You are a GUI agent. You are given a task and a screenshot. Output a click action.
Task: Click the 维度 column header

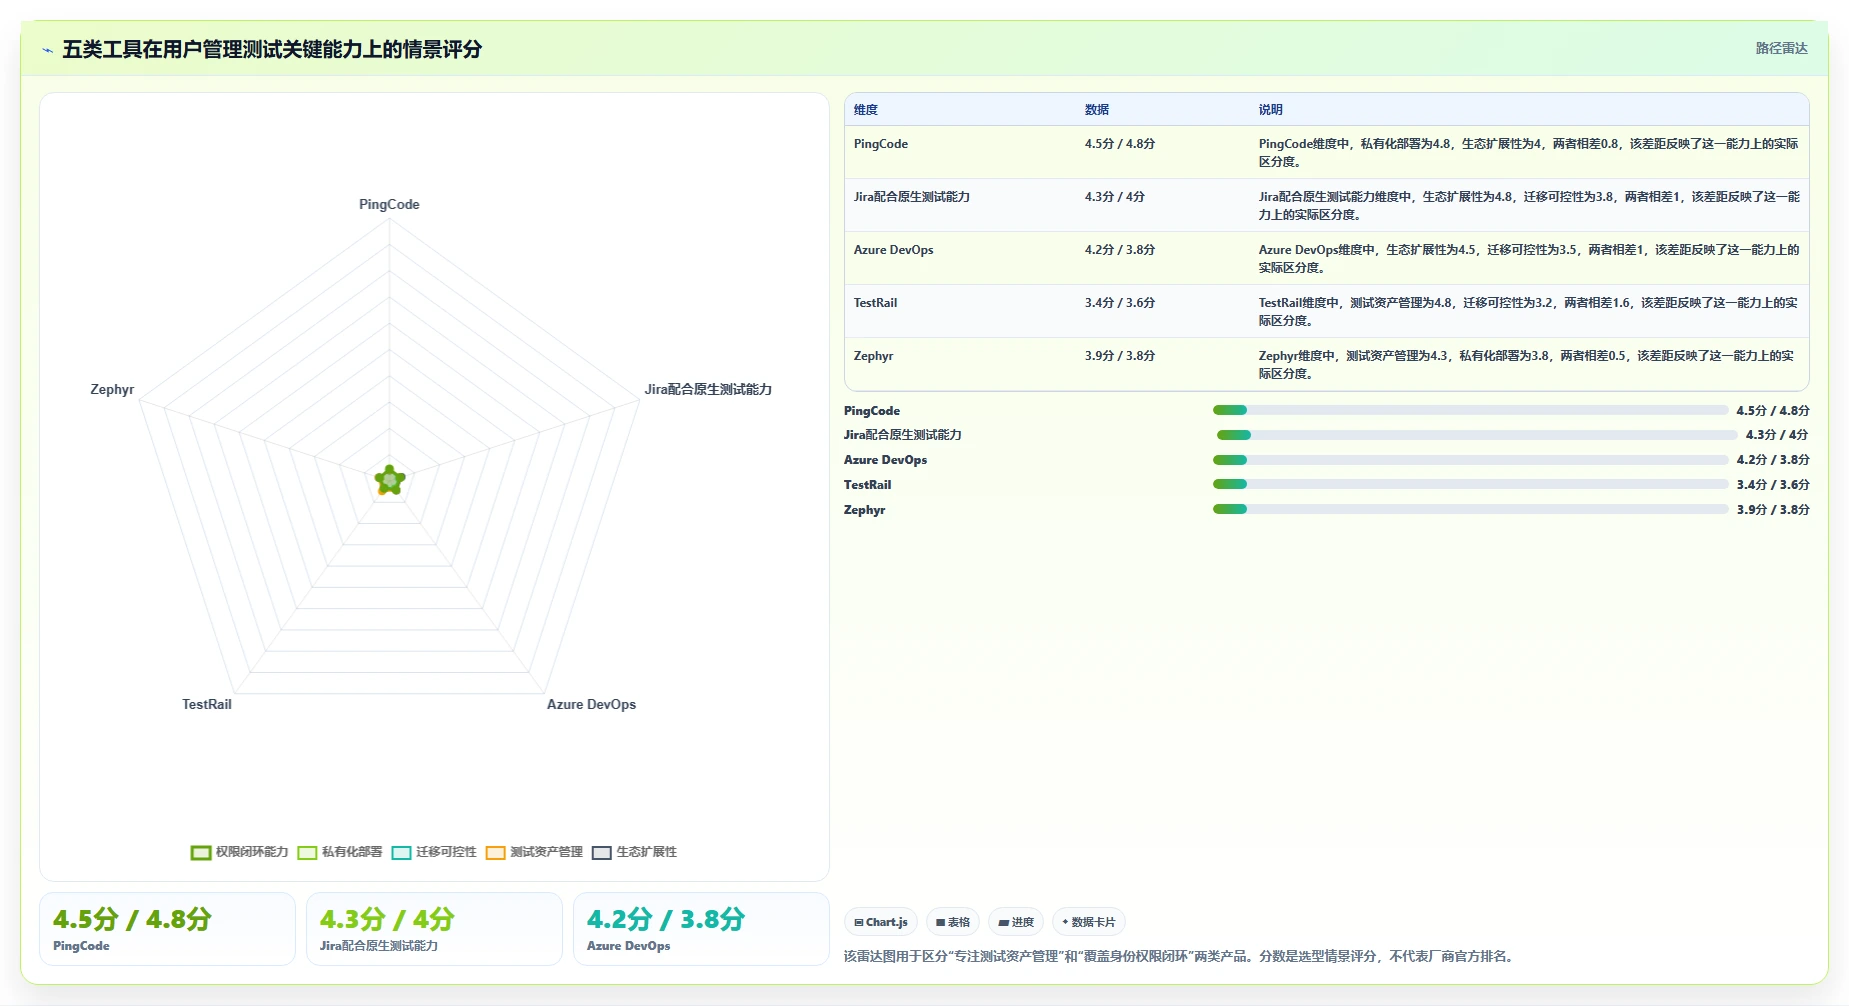[866, 110]
